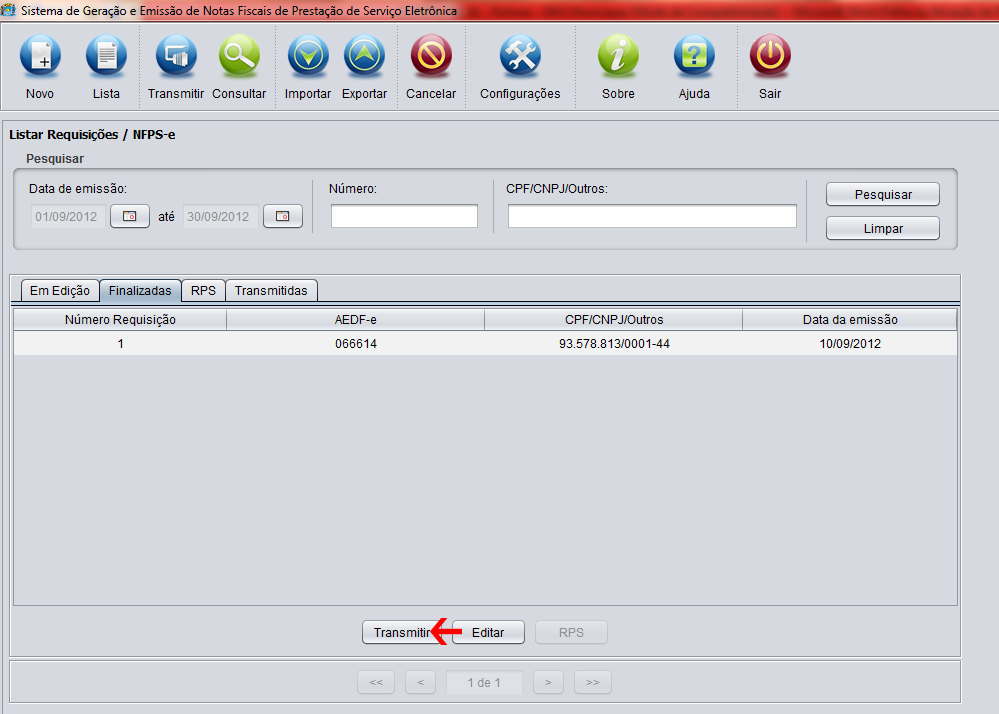Screen dimensions: 999x714
Task: Select the cell 93.578.813/0001-44
Action: tap(614, 344)
